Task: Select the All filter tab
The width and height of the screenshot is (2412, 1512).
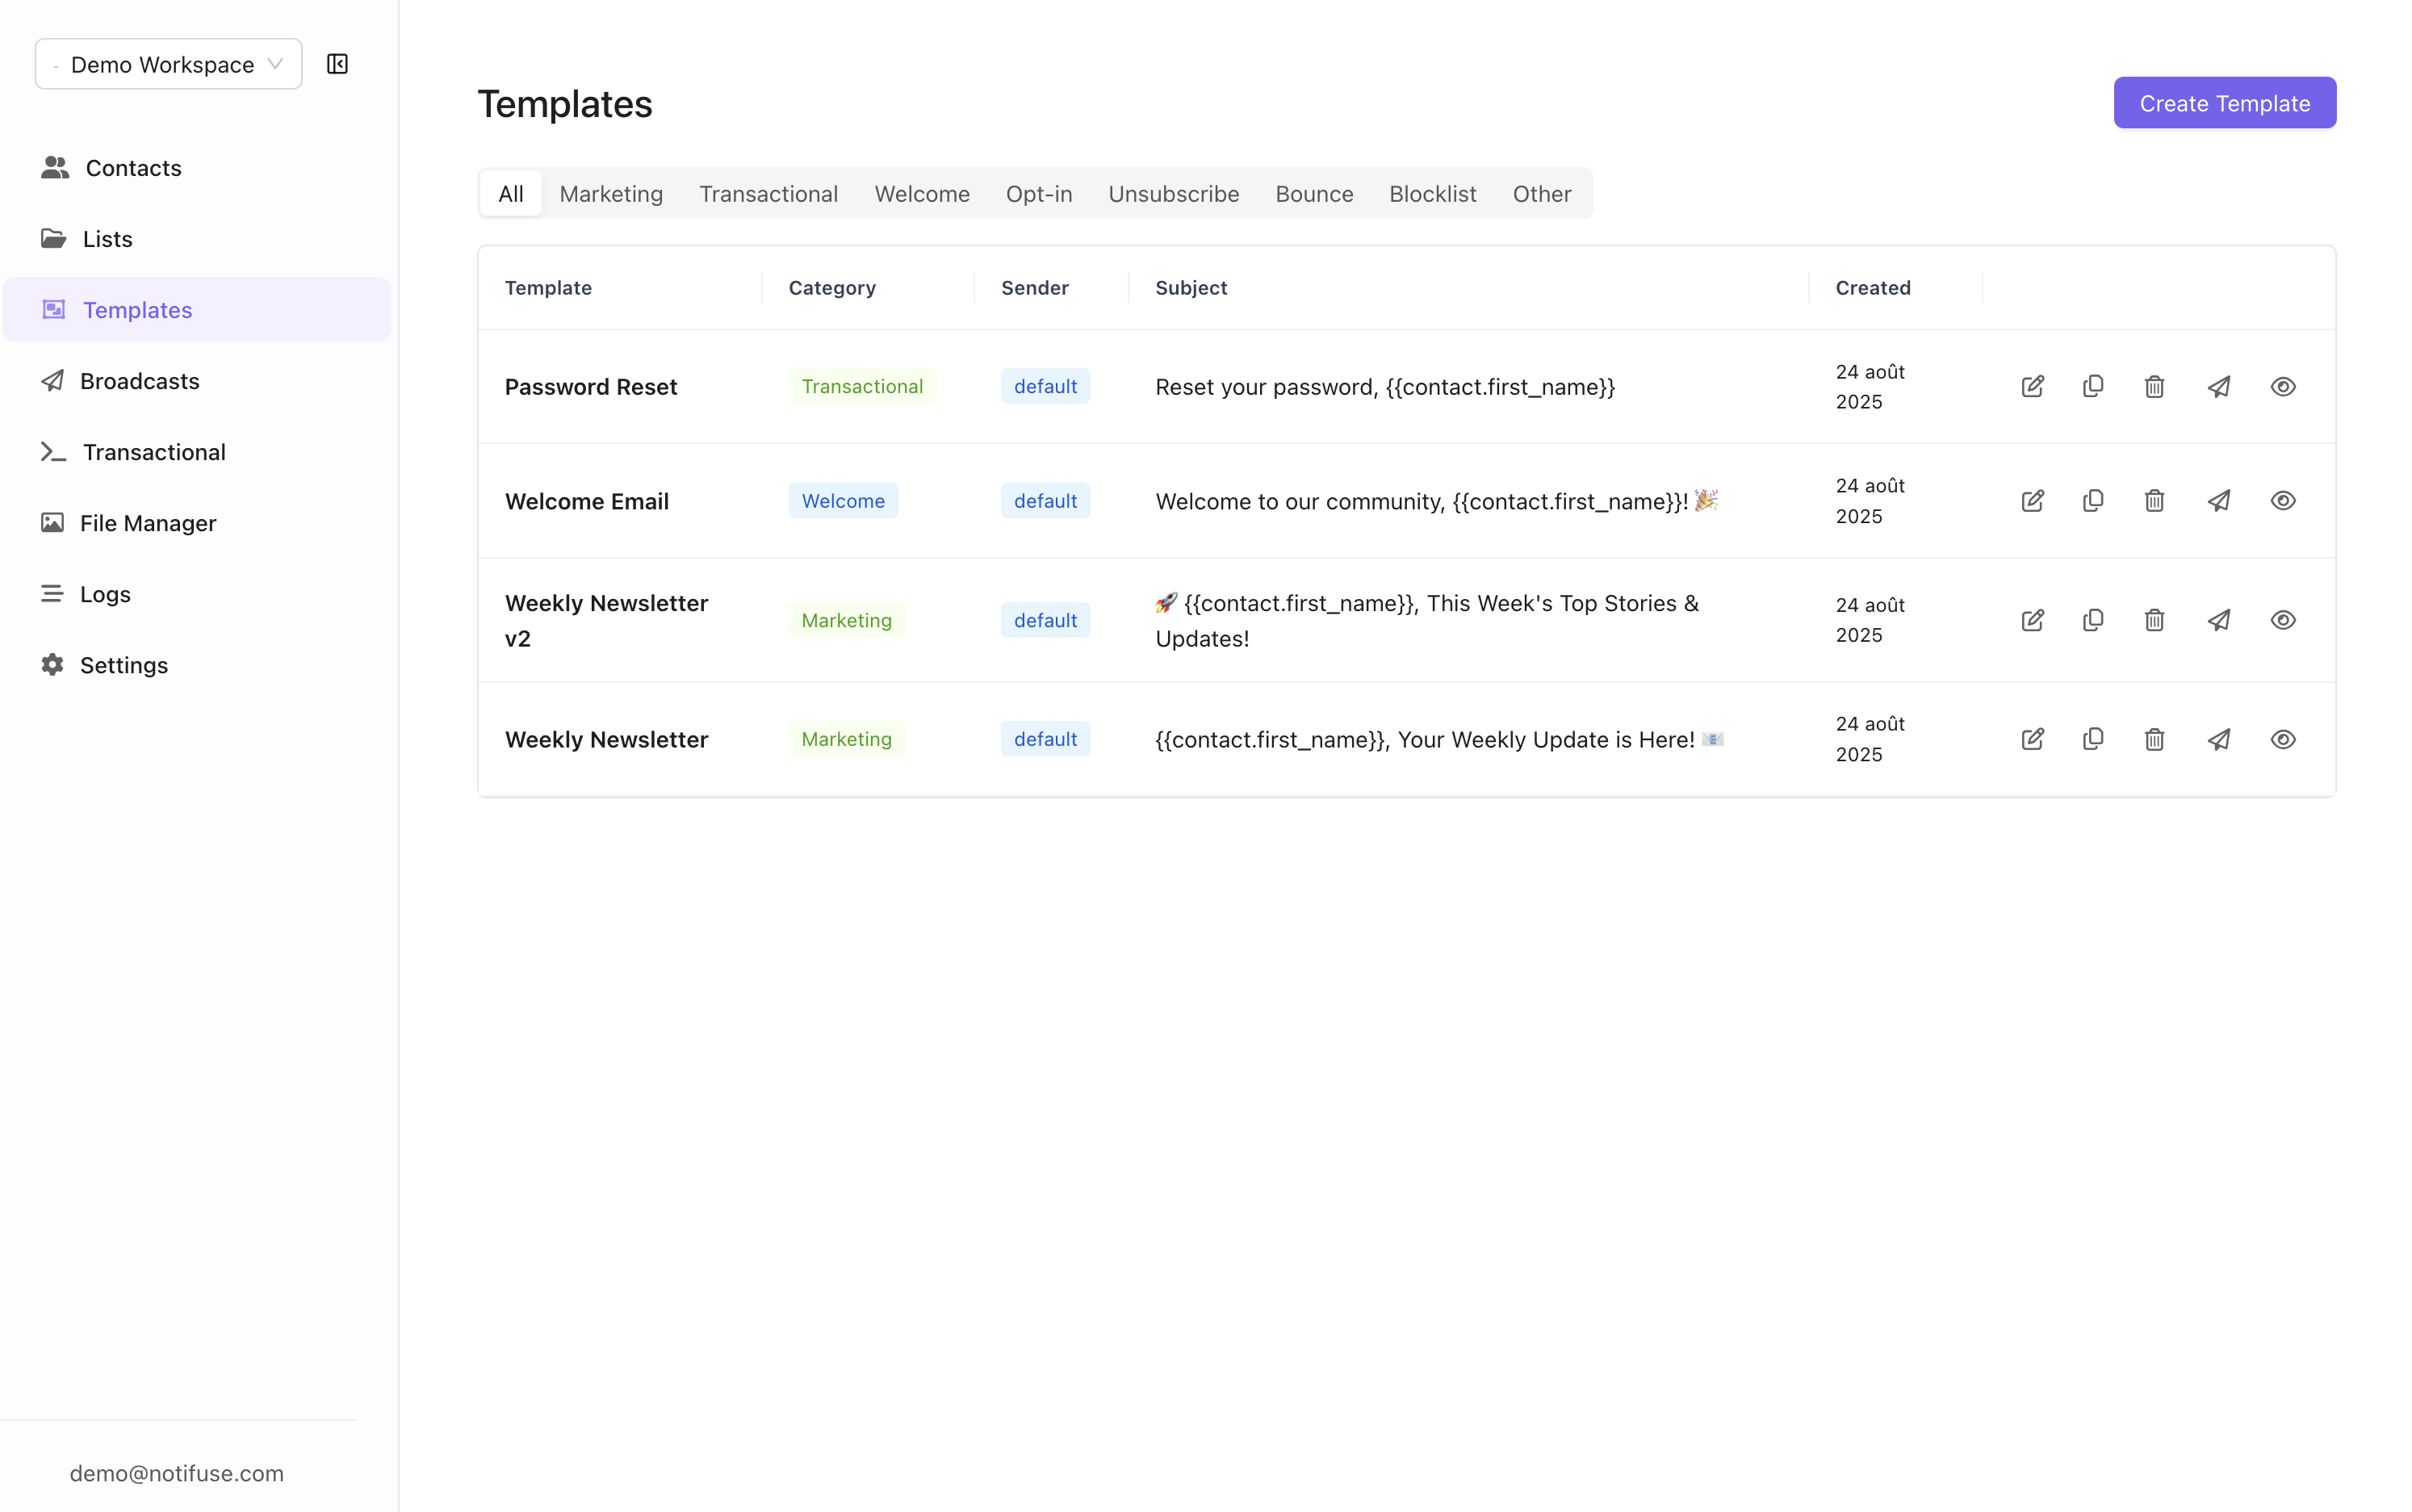Action: coord(511,194)
